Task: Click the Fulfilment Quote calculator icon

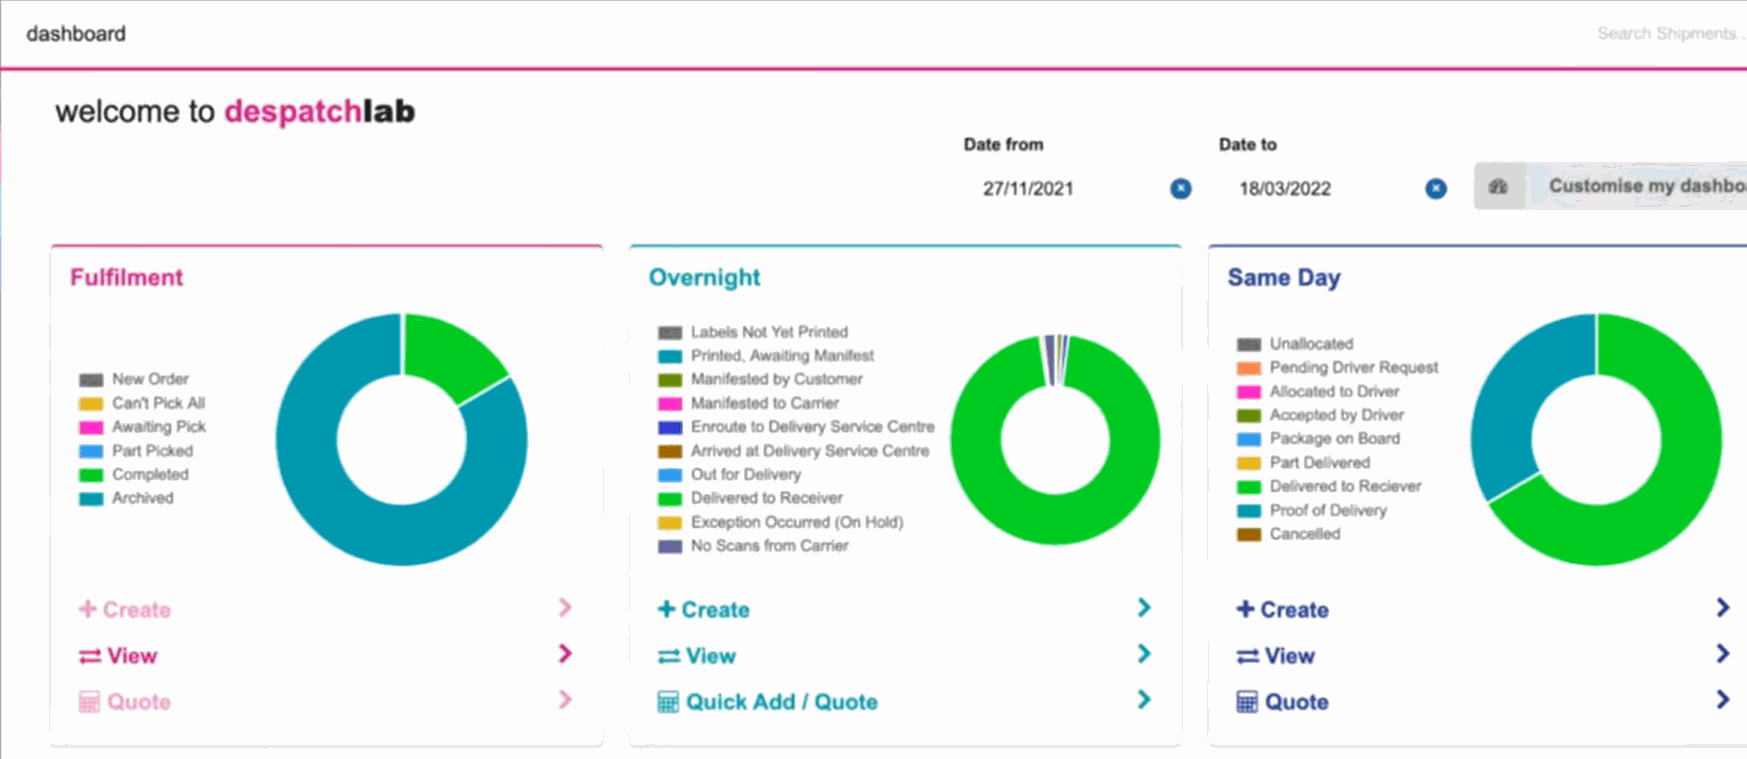Action: (89, 702)
